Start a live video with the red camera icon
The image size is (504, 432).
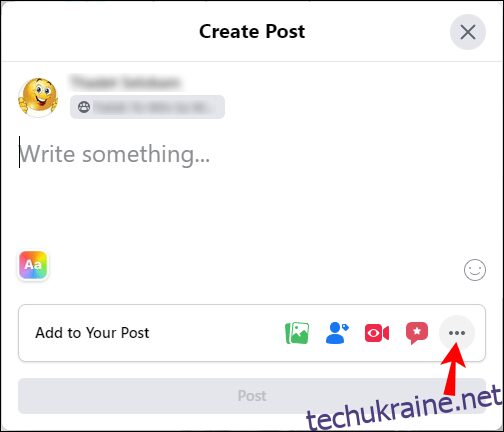(x=377, y=333)
